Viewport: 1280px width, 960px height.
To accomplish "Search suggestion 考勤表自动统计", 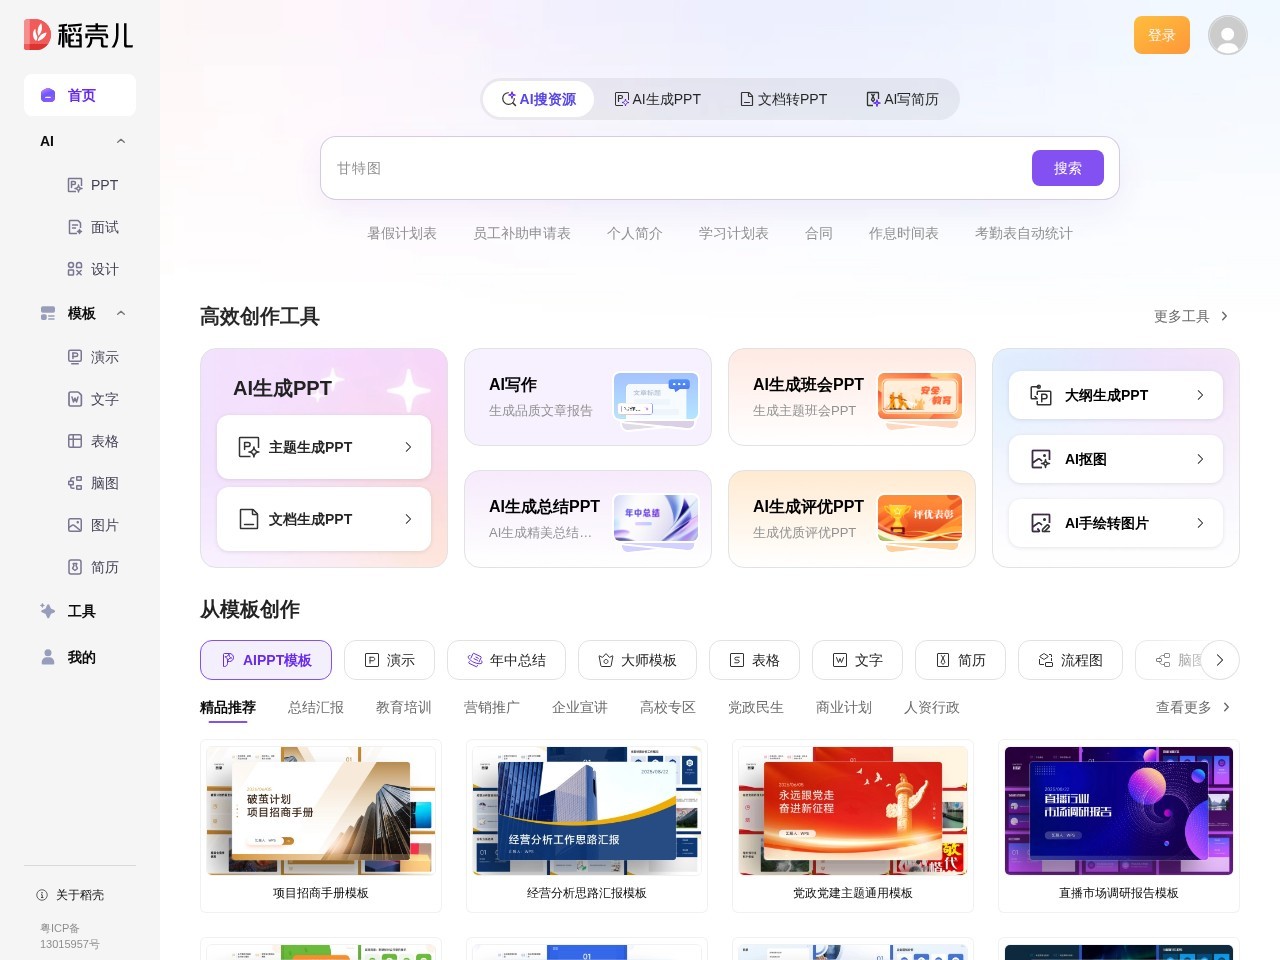I will click(1024, 233).
